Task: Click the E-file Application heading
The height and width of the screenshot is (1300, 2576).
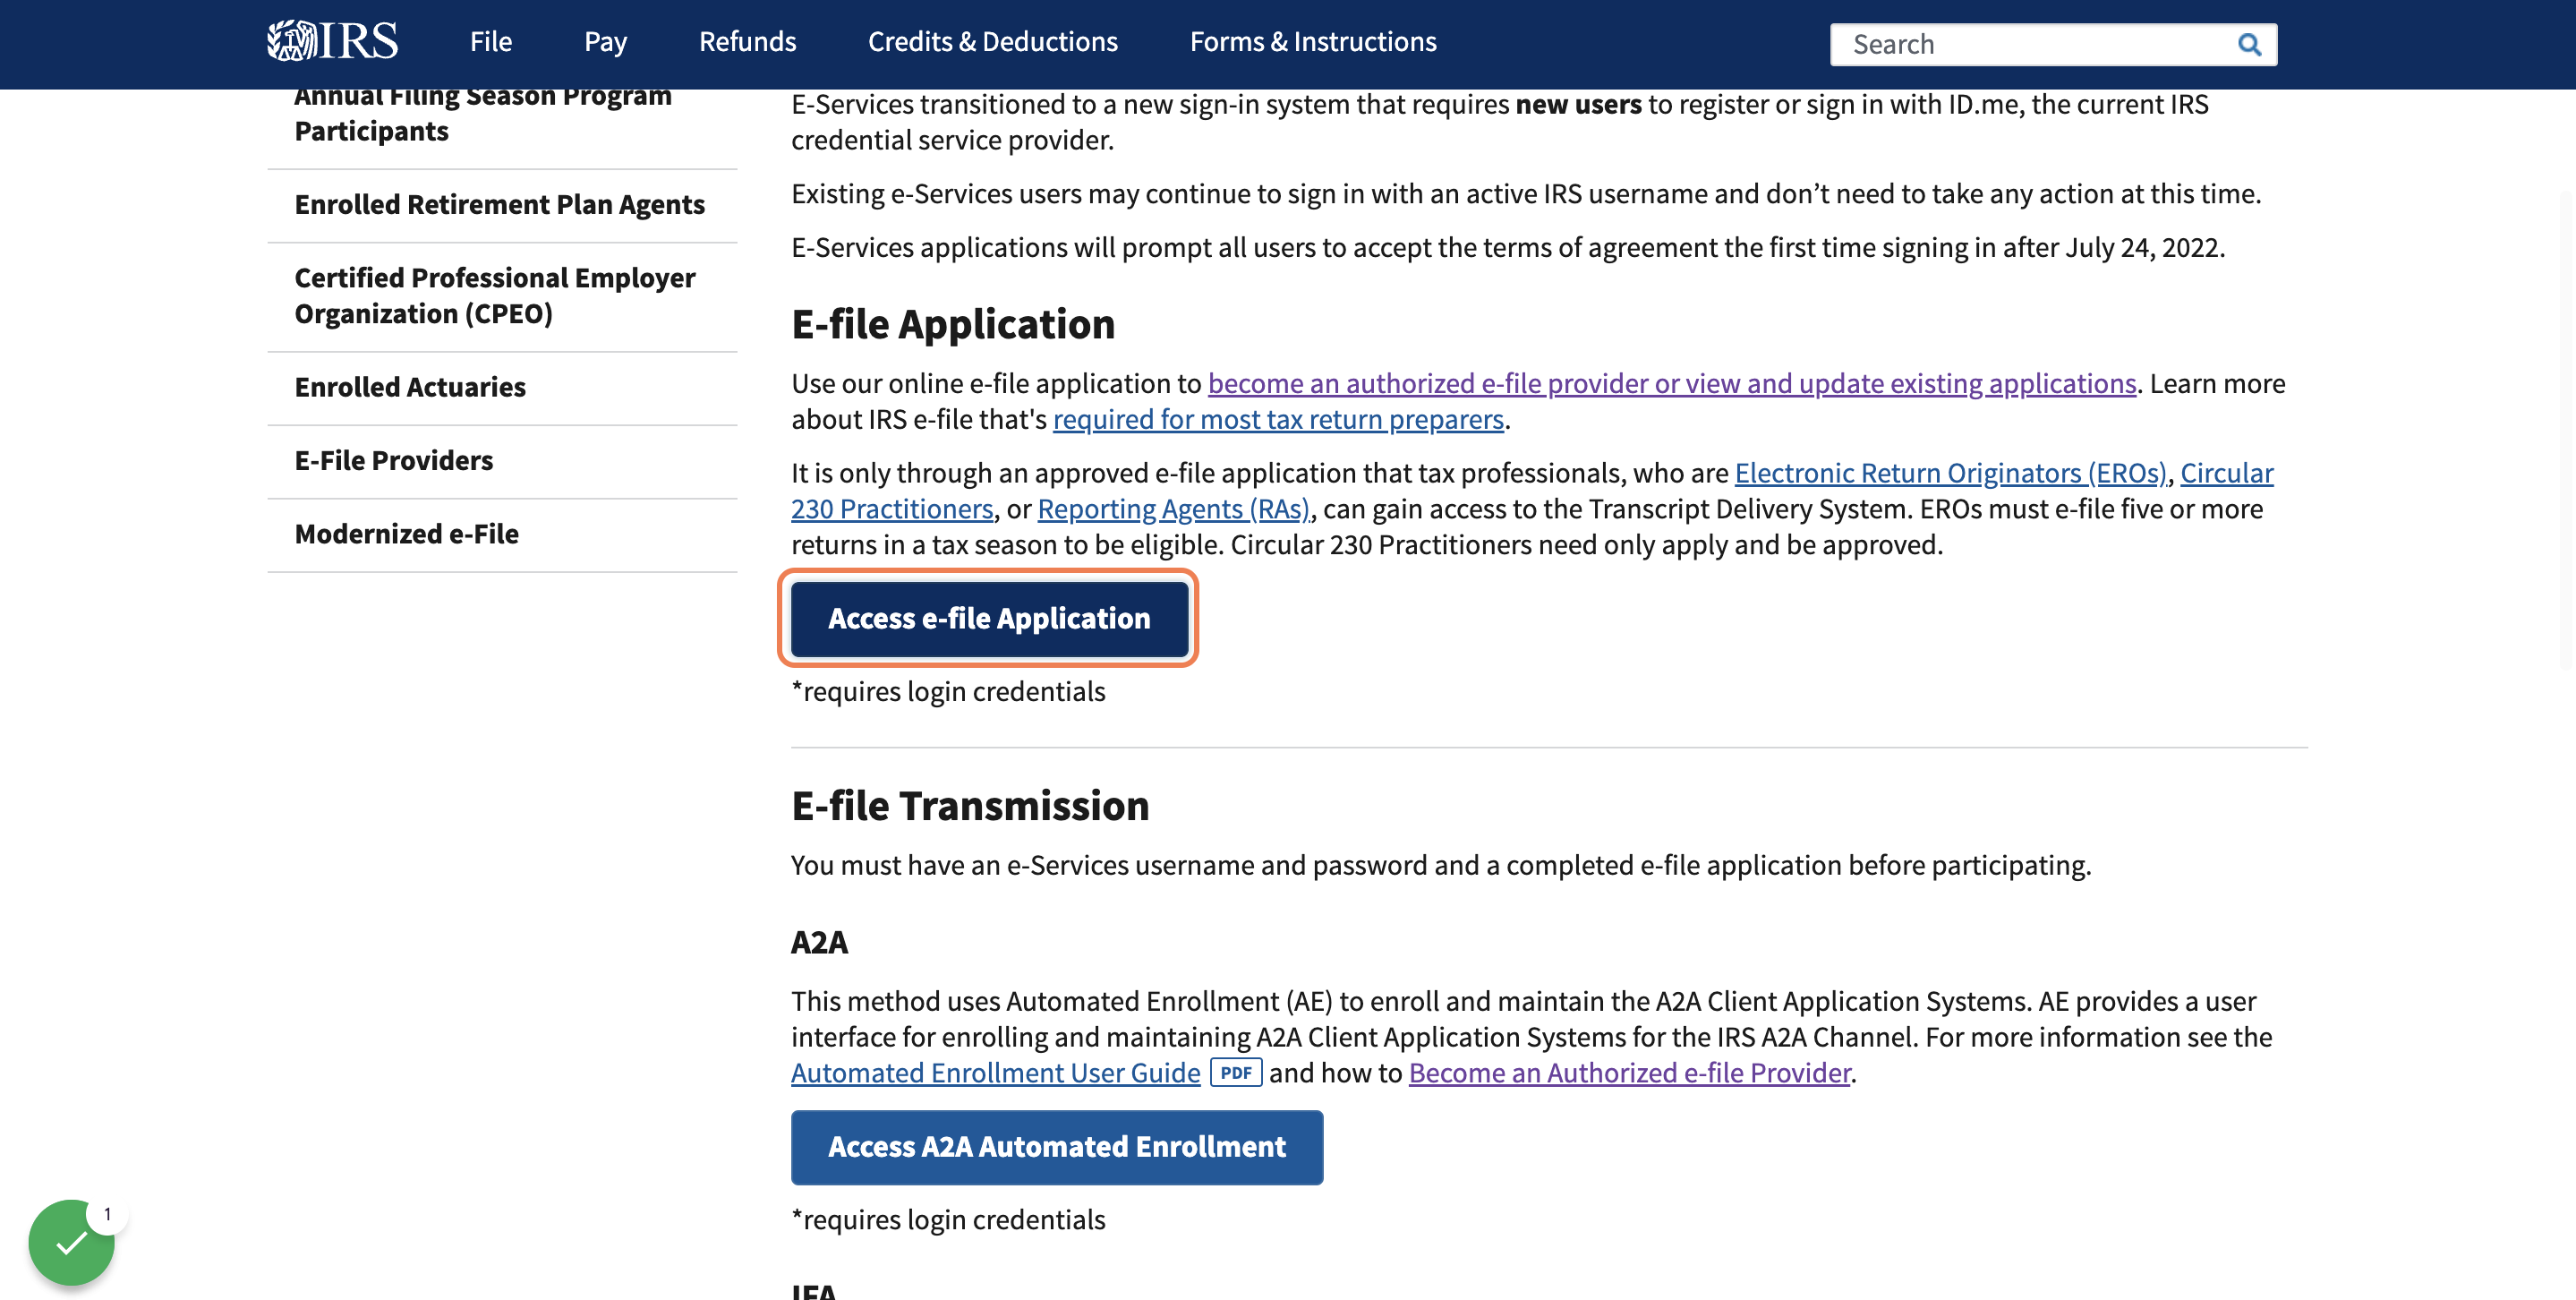Action: click(952, 324)
